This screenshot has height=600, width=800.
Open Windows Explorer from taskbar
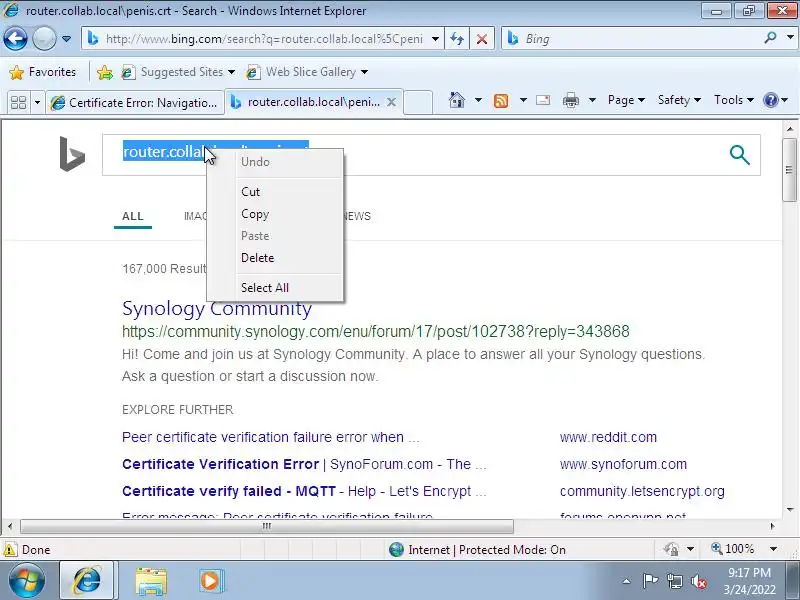coord(151,581)
